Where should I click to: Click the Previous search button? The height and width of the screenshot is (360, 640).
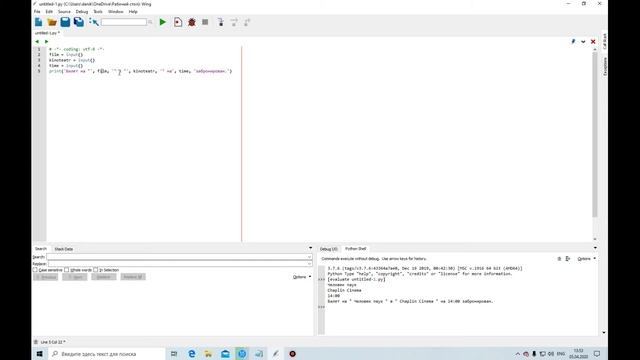click(46, 277)
